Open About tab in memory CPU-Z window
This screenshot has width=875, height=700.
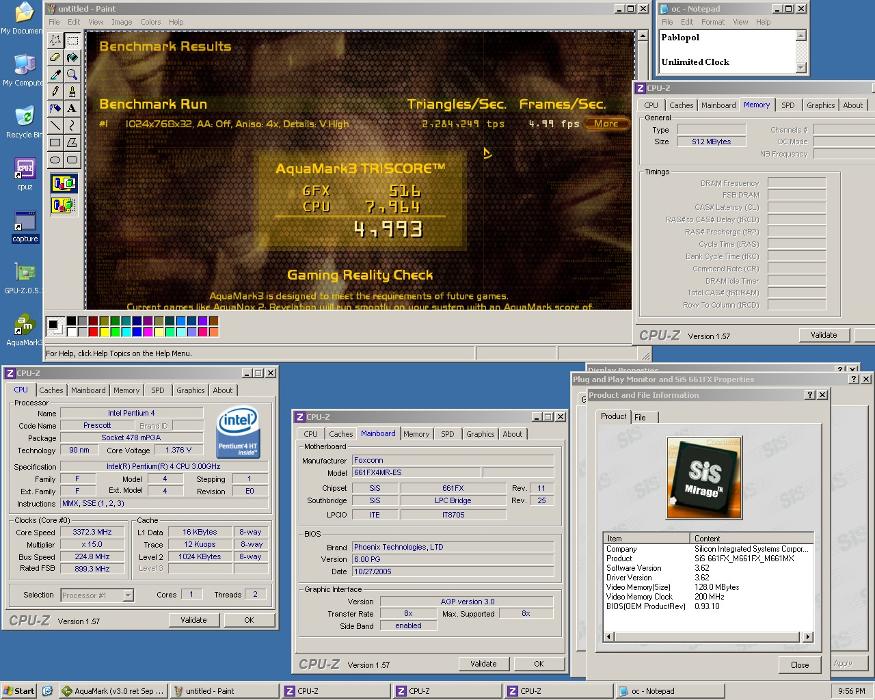(853, 105)
